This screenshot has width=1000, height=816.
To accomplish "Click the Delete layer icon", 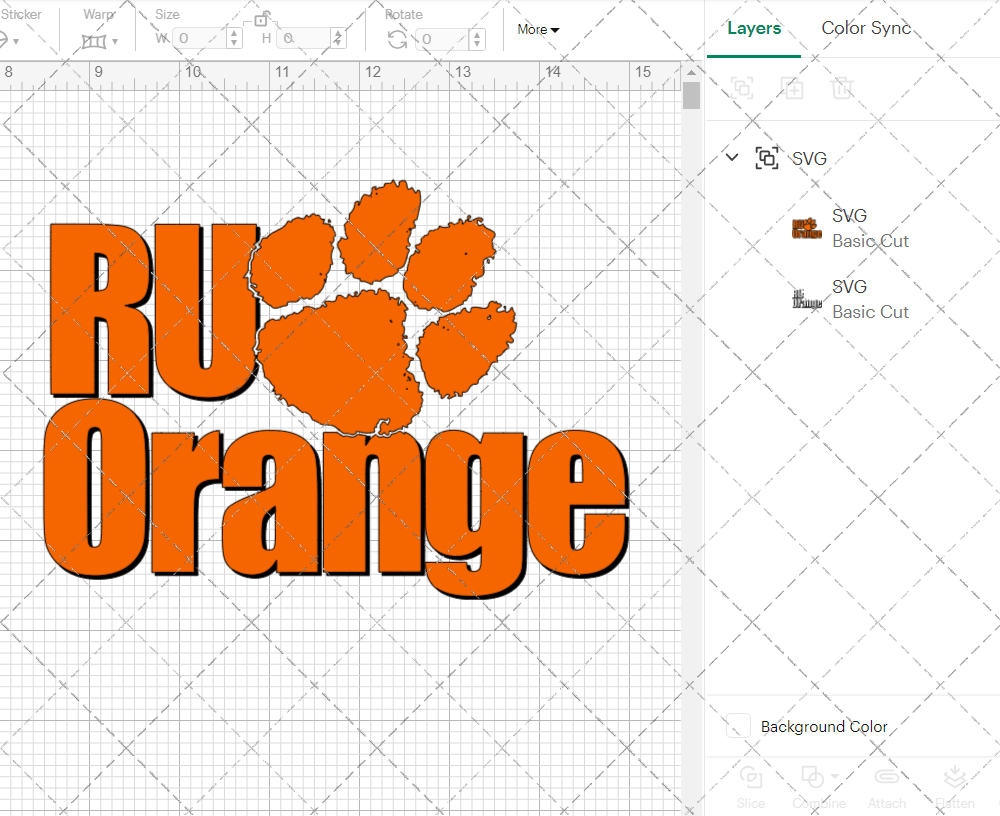I will 843,88.
